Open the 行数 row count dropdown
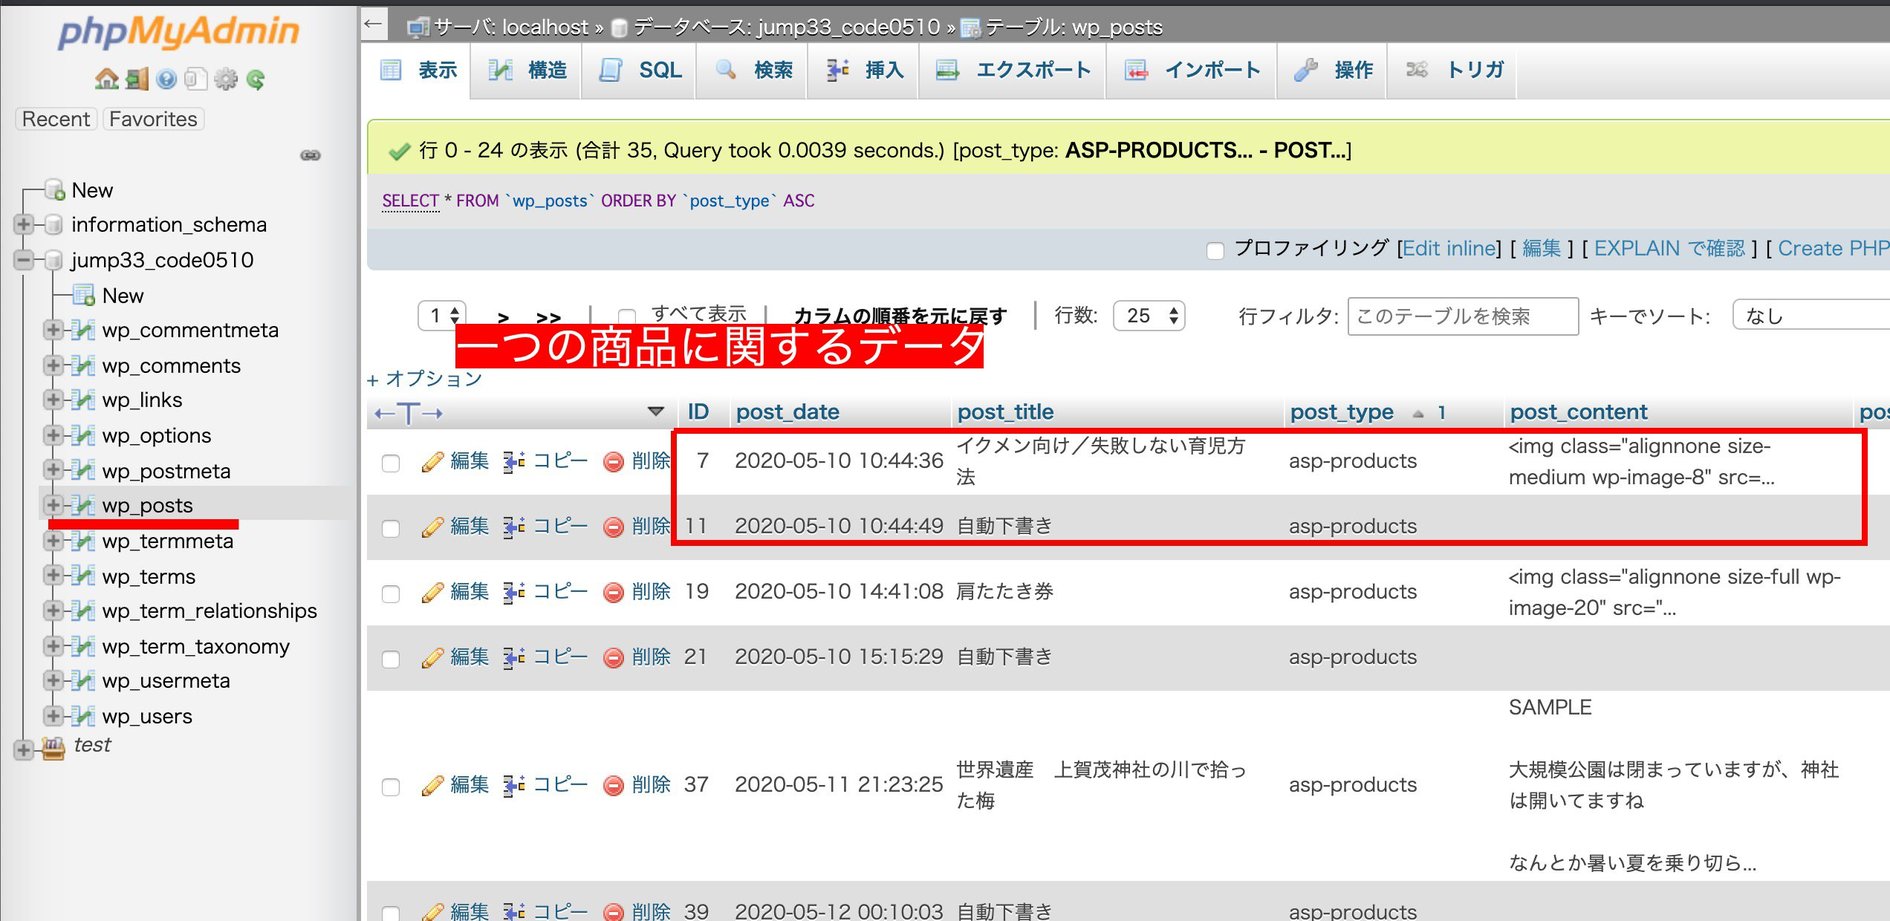The image size is (1890, 921). (x=1148, y=316)
